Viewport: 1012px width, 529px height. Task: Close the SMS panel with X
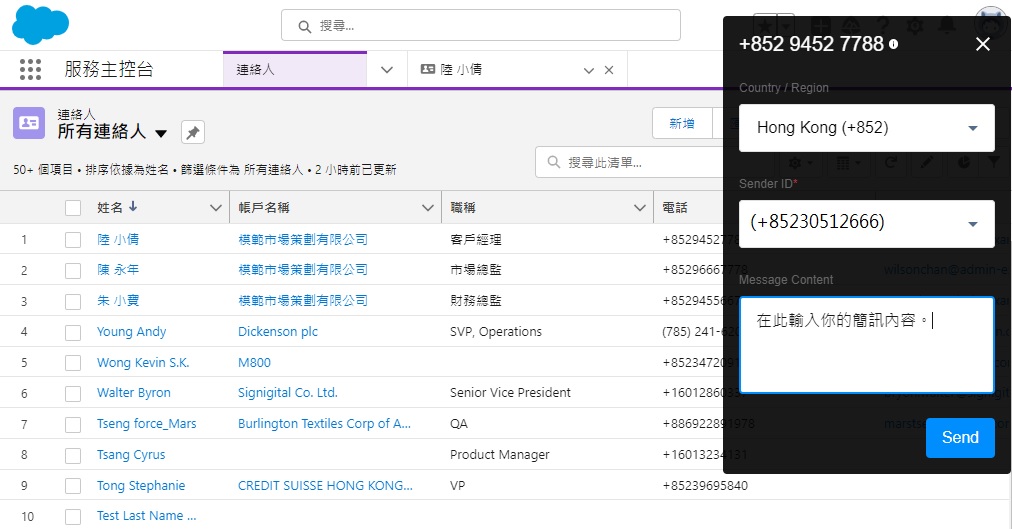tap(982, 44)
